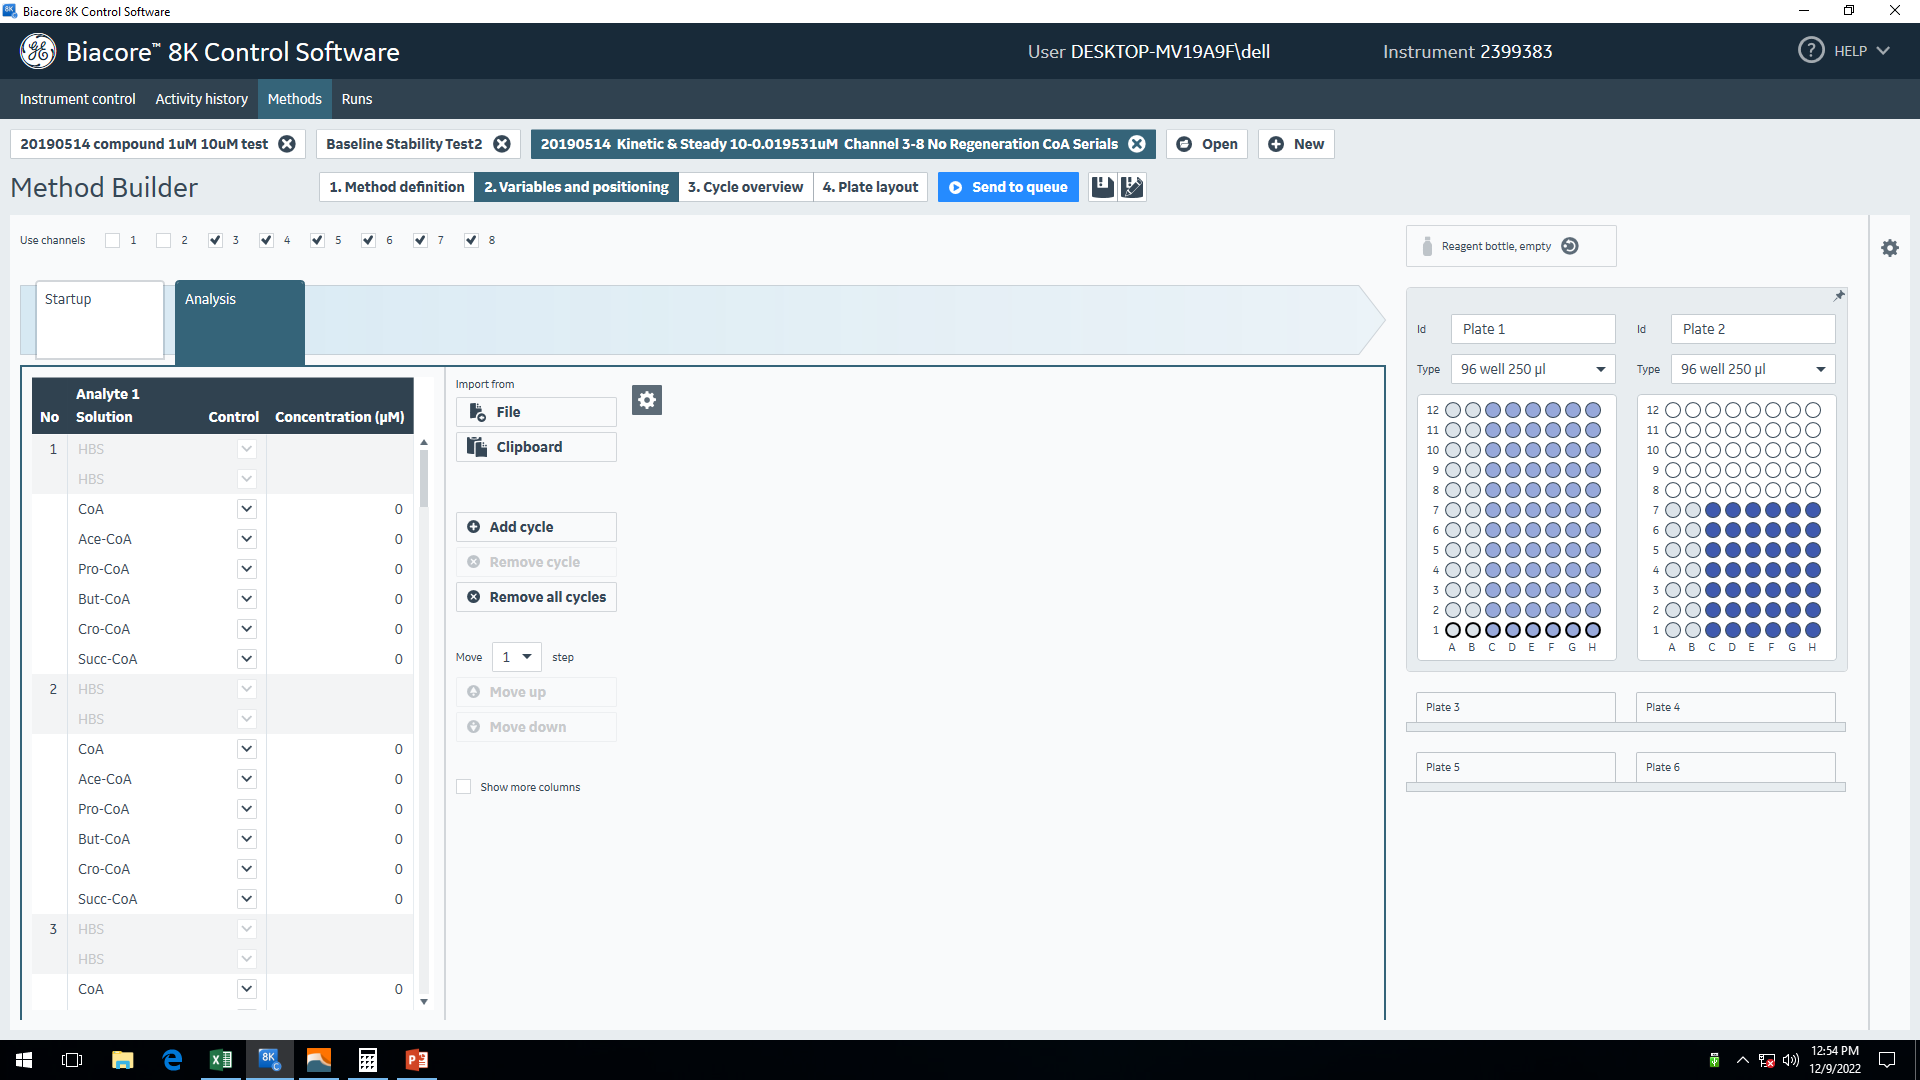Open Excel from the taskbar

pos(220,1060)
